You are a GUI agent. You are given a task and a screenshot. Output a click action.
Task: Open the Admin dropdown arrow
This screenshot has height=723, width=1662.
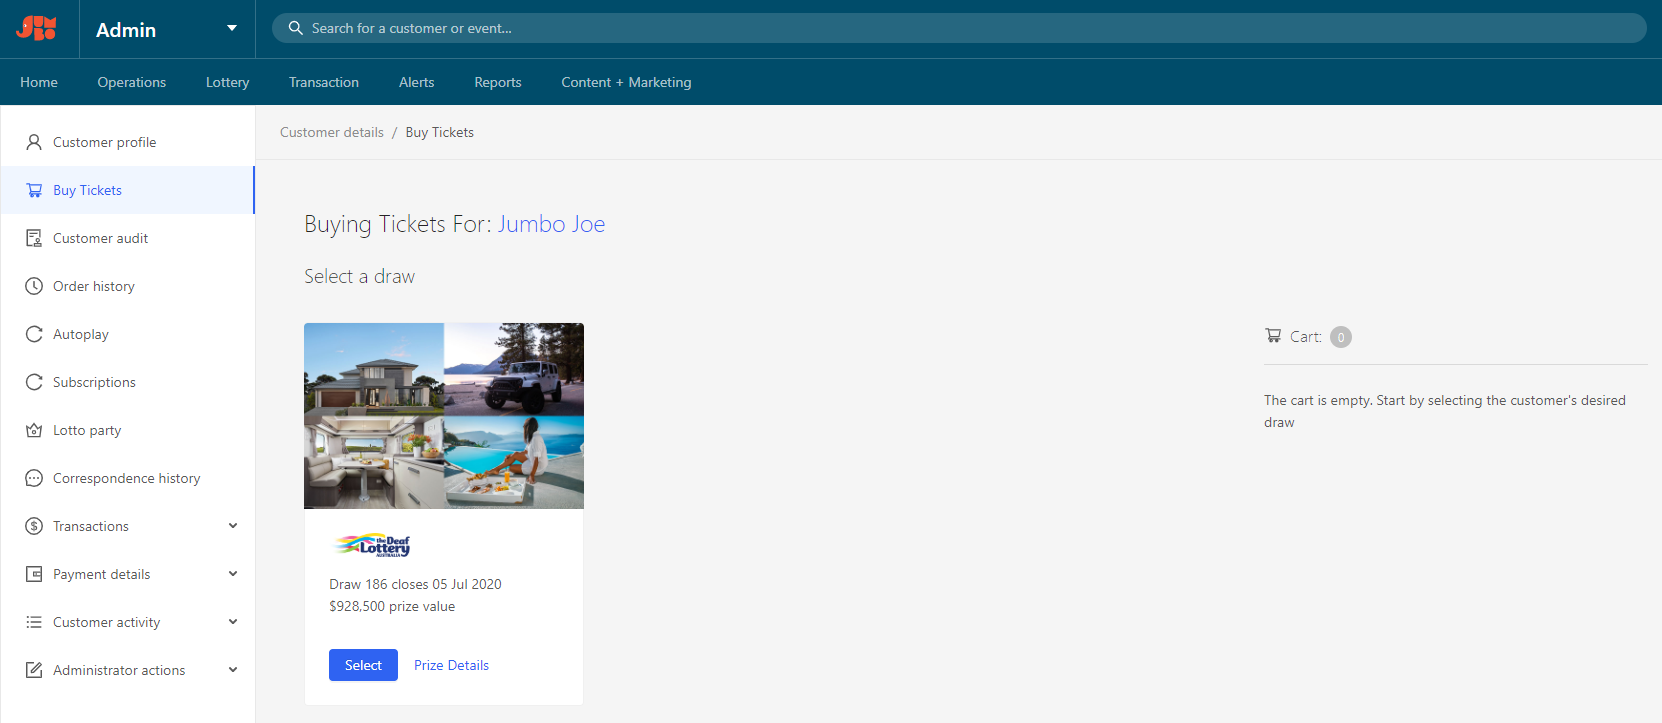(x=232, y=28)
